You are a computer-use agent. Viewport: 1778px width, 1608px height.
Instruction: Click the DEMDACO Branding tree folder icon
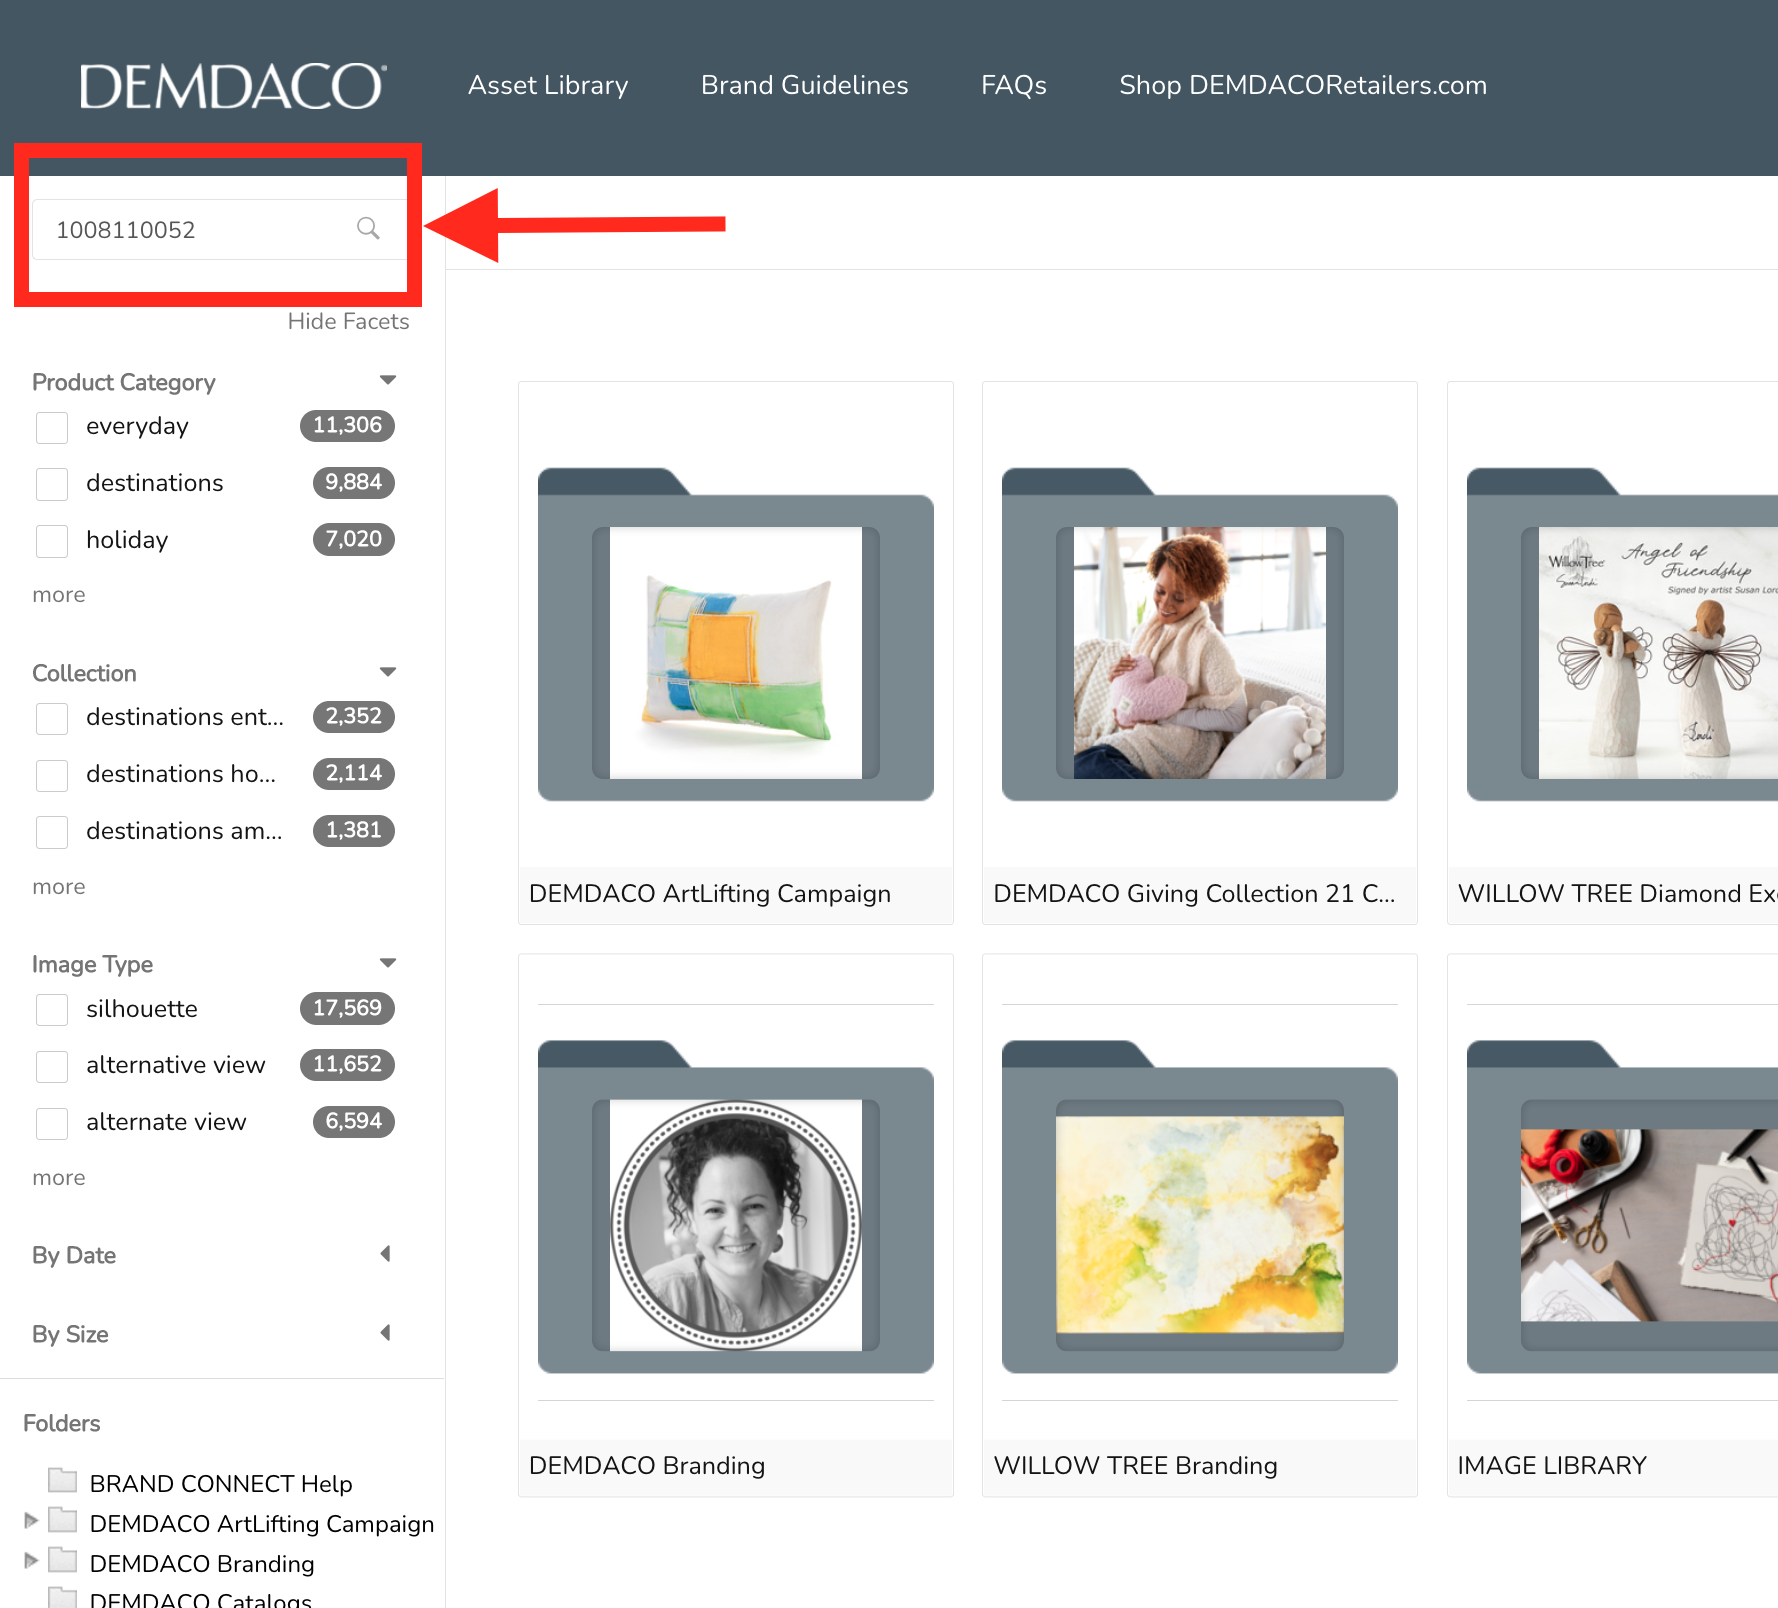click(63, 1560)
